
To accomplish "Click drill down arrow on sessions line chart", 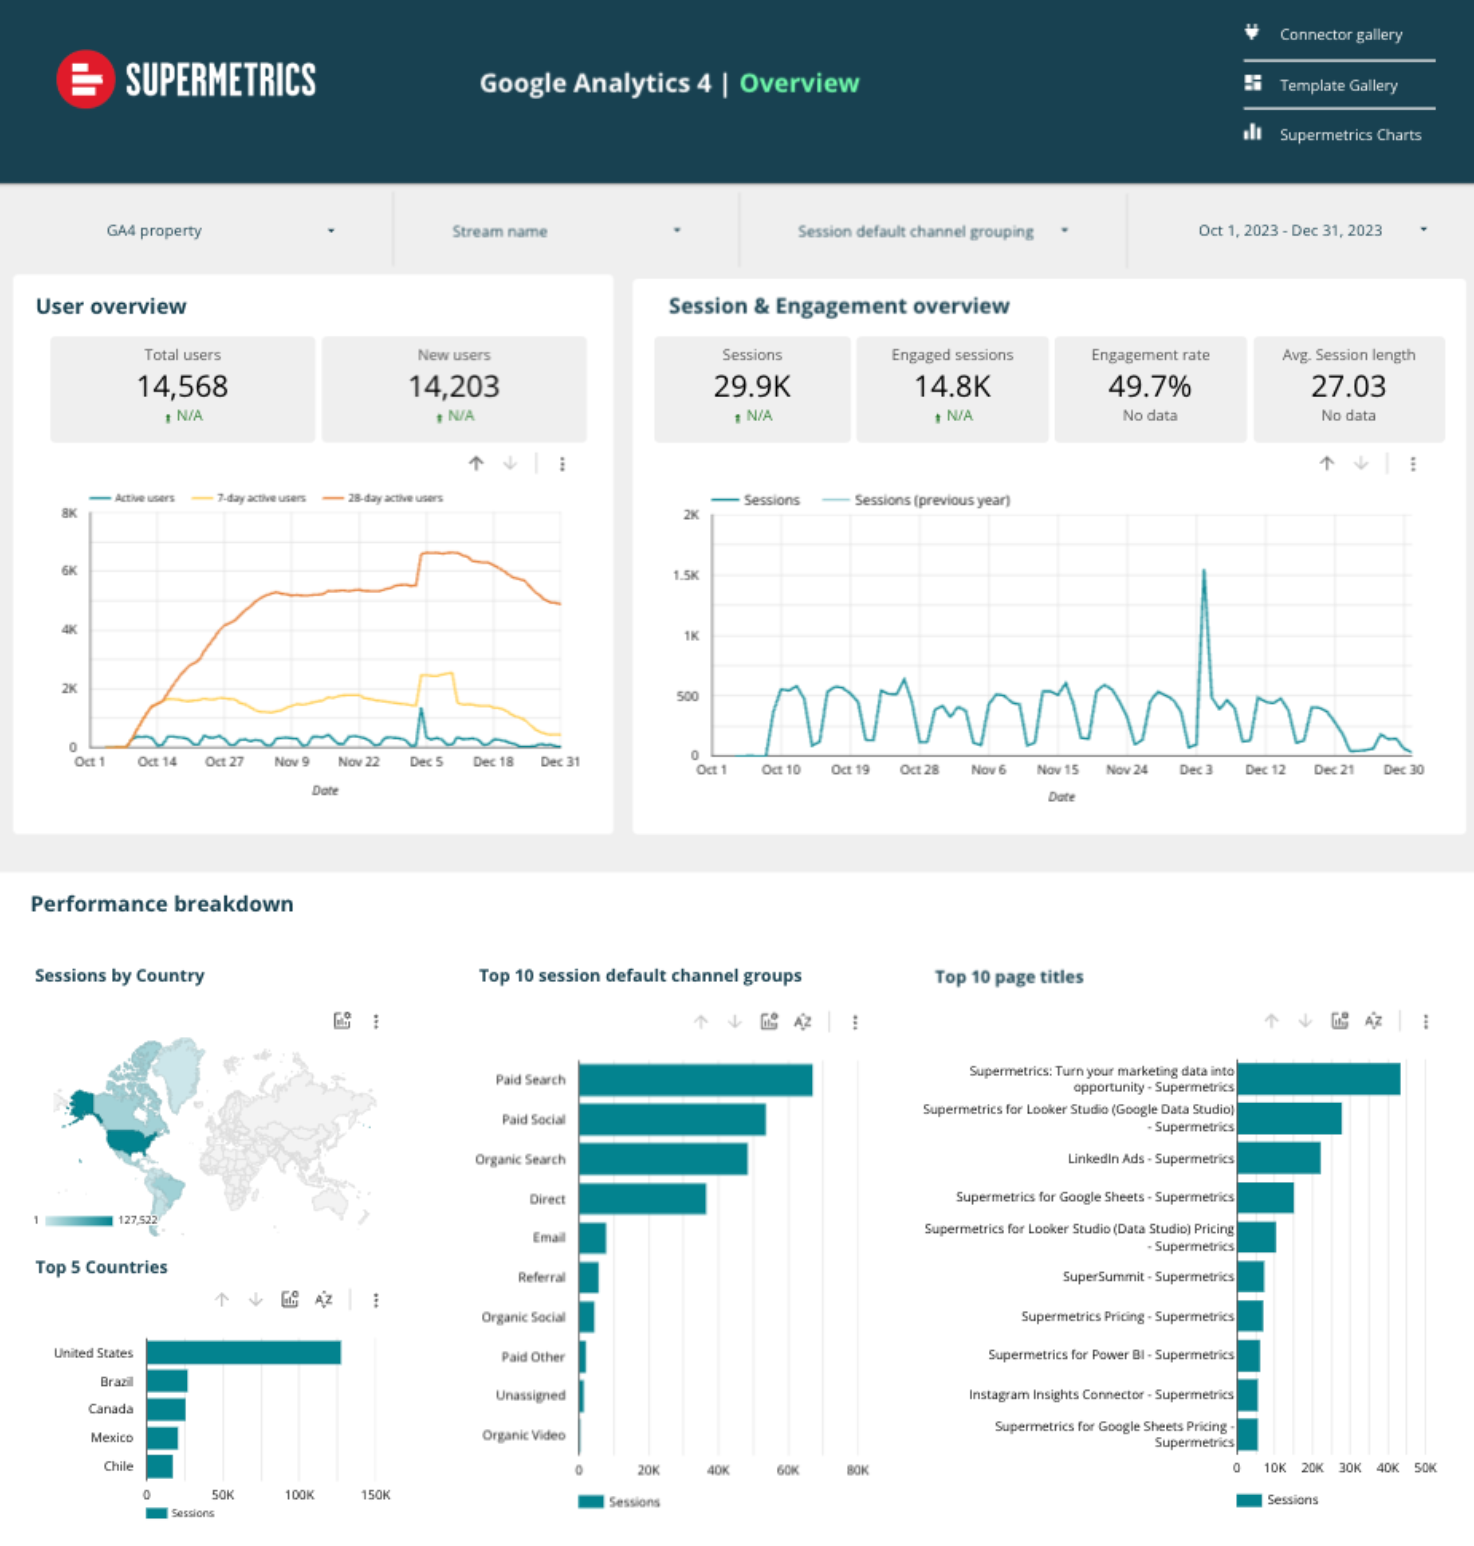I will pyautogui.click(x=1361, y=464).
